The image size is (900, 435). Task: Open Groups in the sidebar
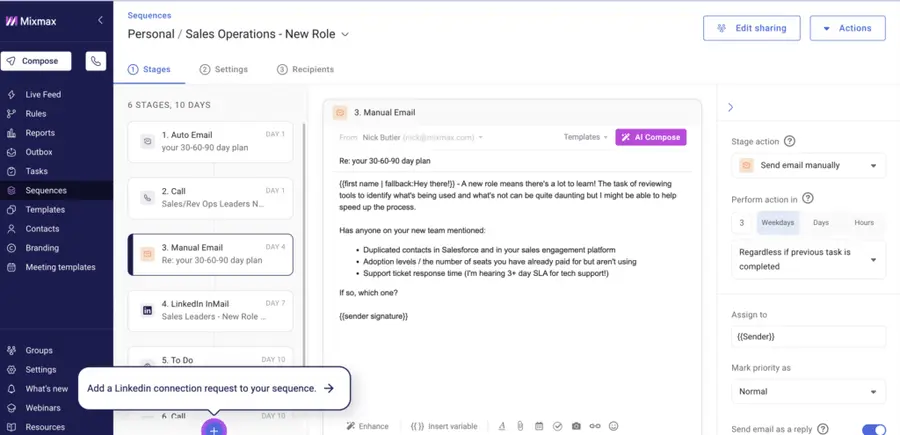38,350
